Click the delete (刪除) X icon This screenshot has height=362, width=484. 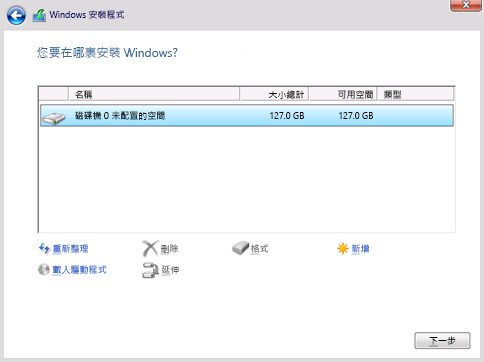pyautogui.click(x=150, y=248)
